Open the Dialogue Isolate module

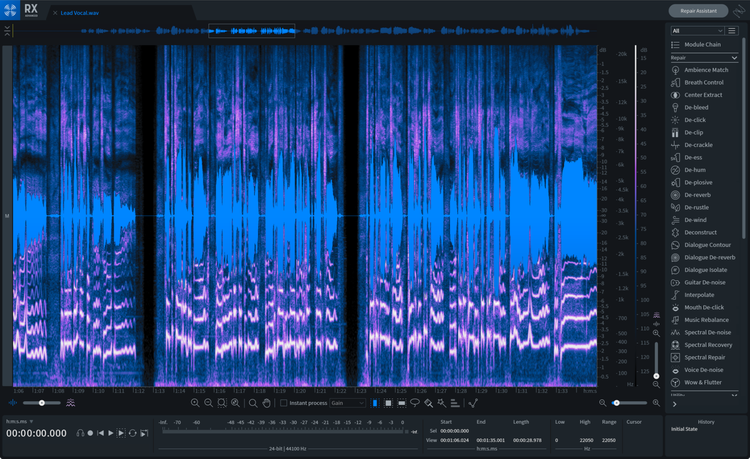coord(705,270)
